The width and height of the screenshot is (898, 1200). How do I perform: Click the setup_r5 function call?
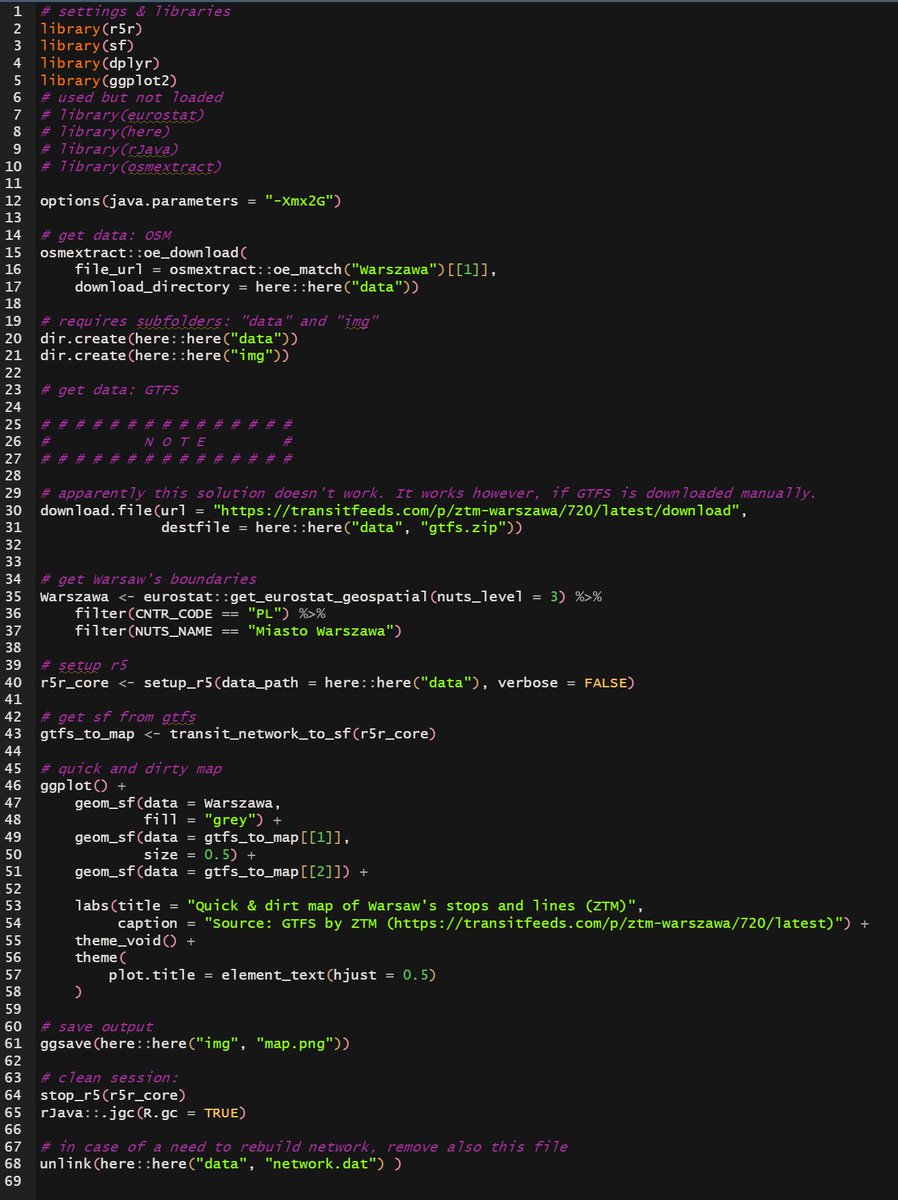click(389, 682)
